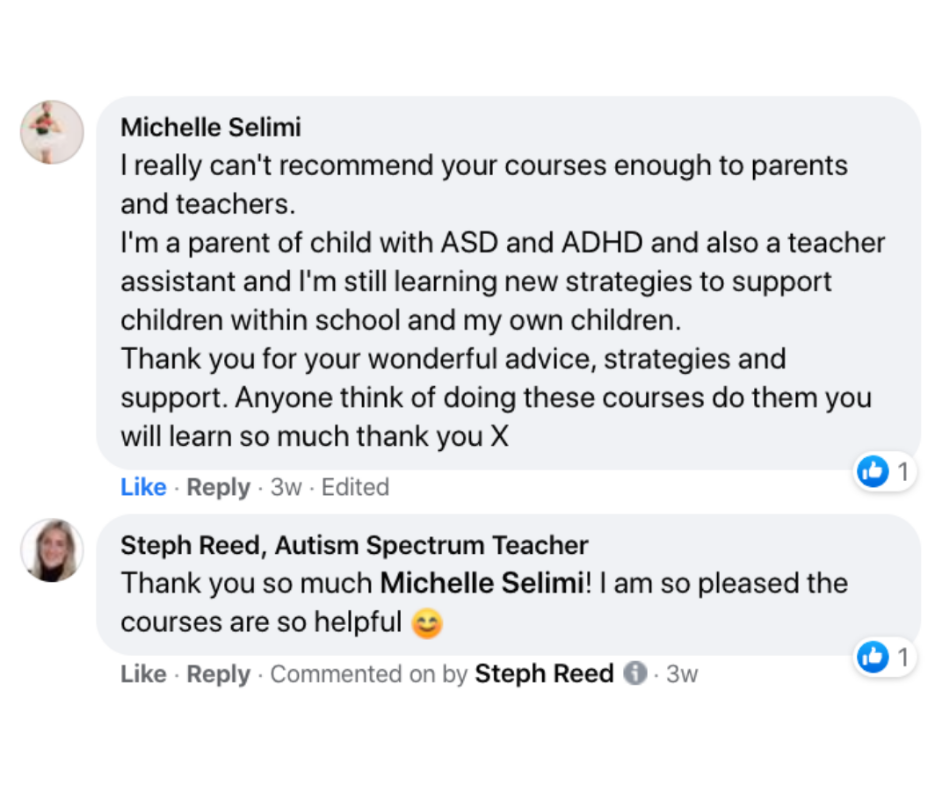Open Steph Reed link in Commented on by
Viewport: 940px width, 788px height.
(544, 673)
